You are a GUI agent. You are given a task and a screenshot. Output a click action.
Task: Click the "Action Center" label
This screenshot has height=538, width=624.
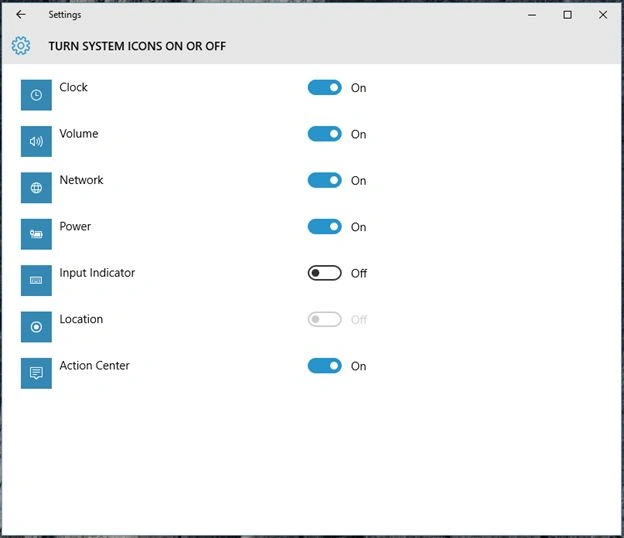(95, 366)
